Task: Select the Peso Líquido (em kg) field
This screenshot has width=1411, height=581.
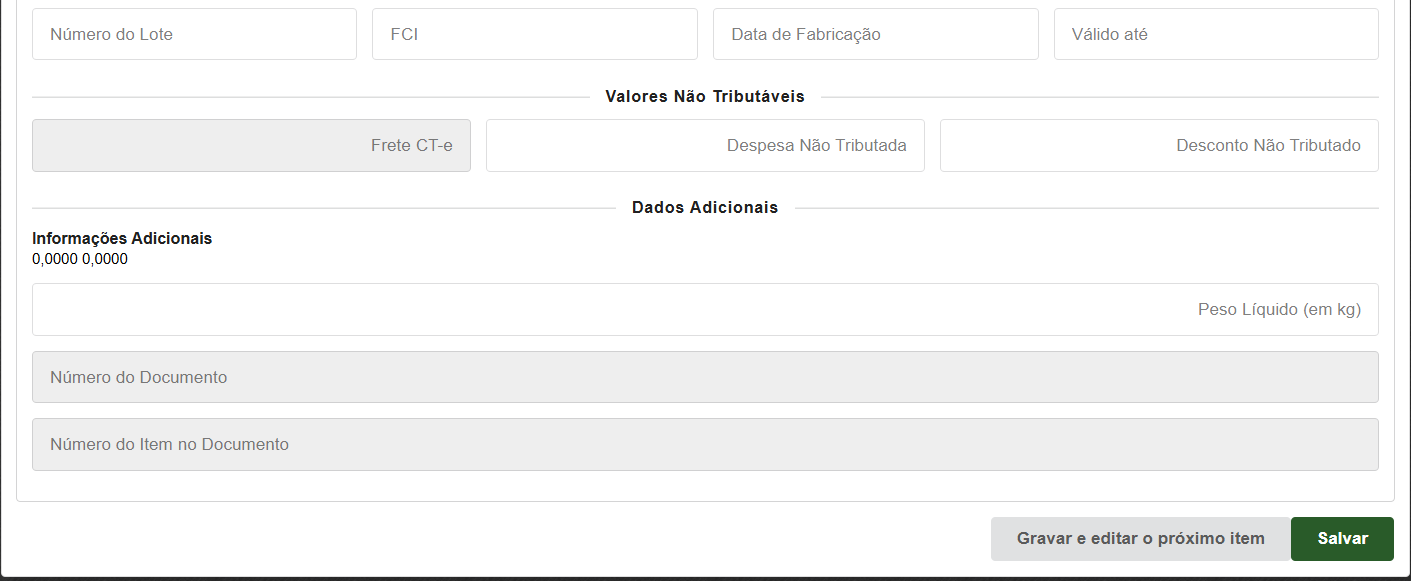Action: 705,310
